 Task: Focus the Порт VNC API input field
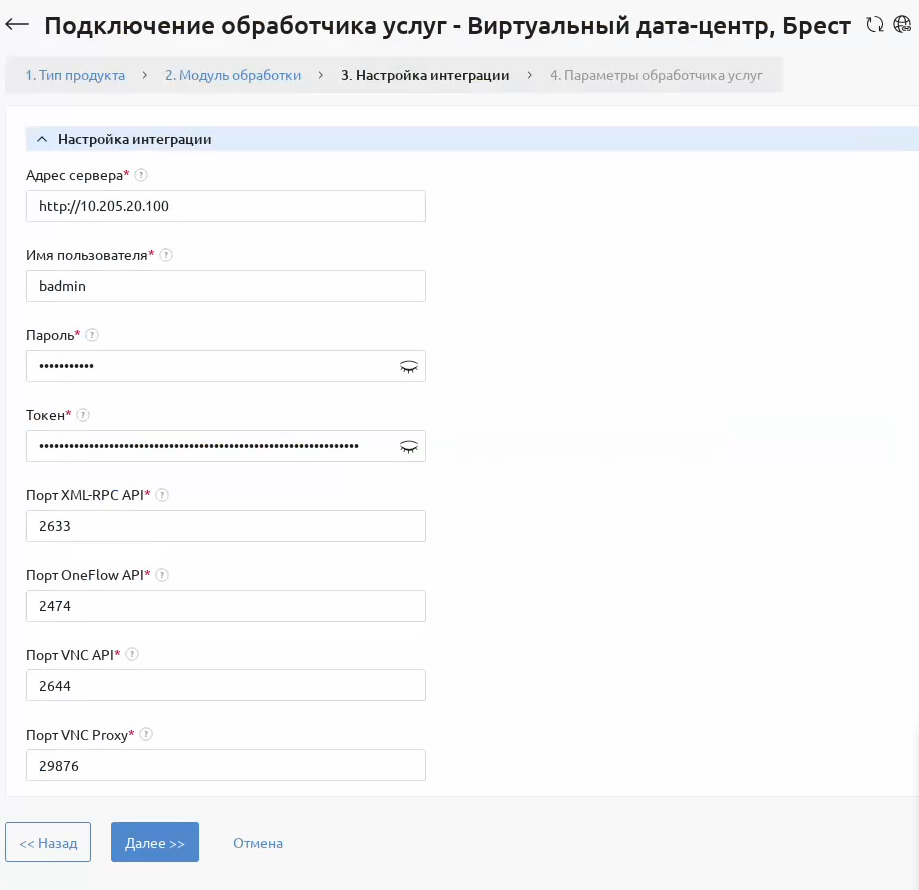point(226,685)
